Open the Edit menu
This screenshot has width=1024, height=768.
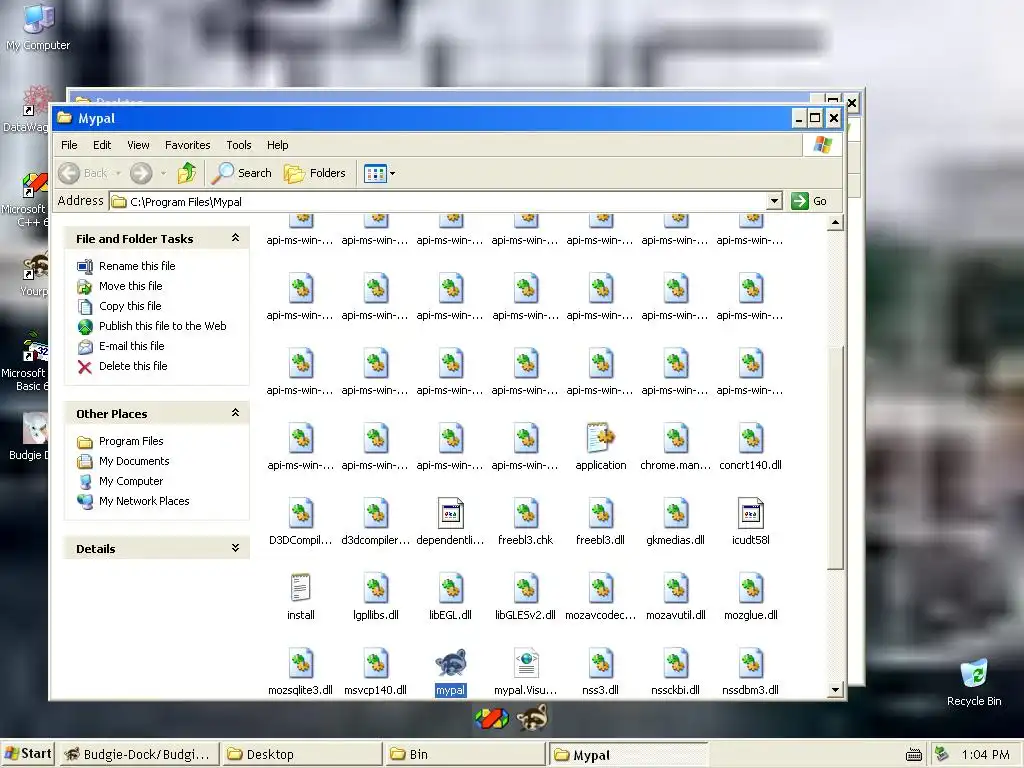(102, 145)
